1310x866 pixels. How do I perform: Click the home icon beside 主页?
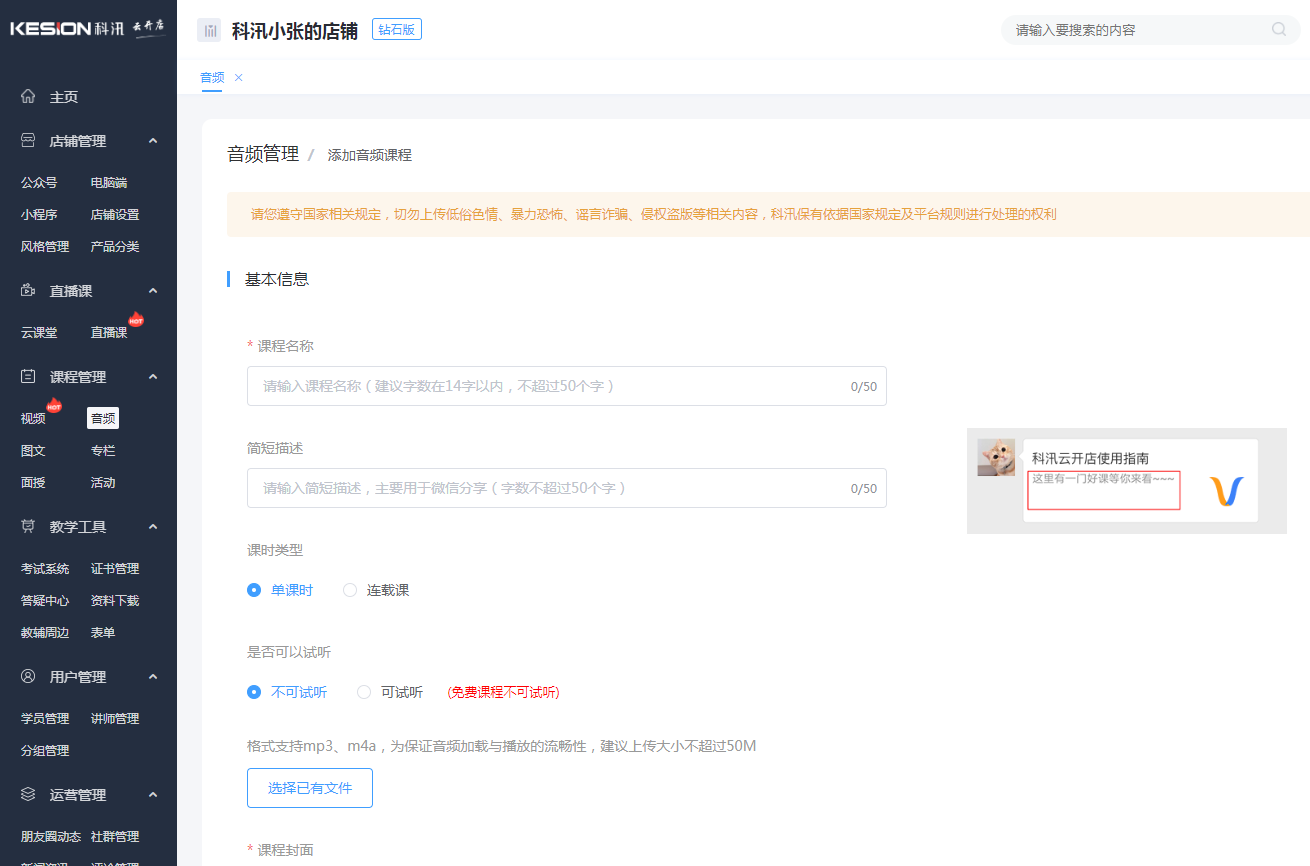[27, 95]
